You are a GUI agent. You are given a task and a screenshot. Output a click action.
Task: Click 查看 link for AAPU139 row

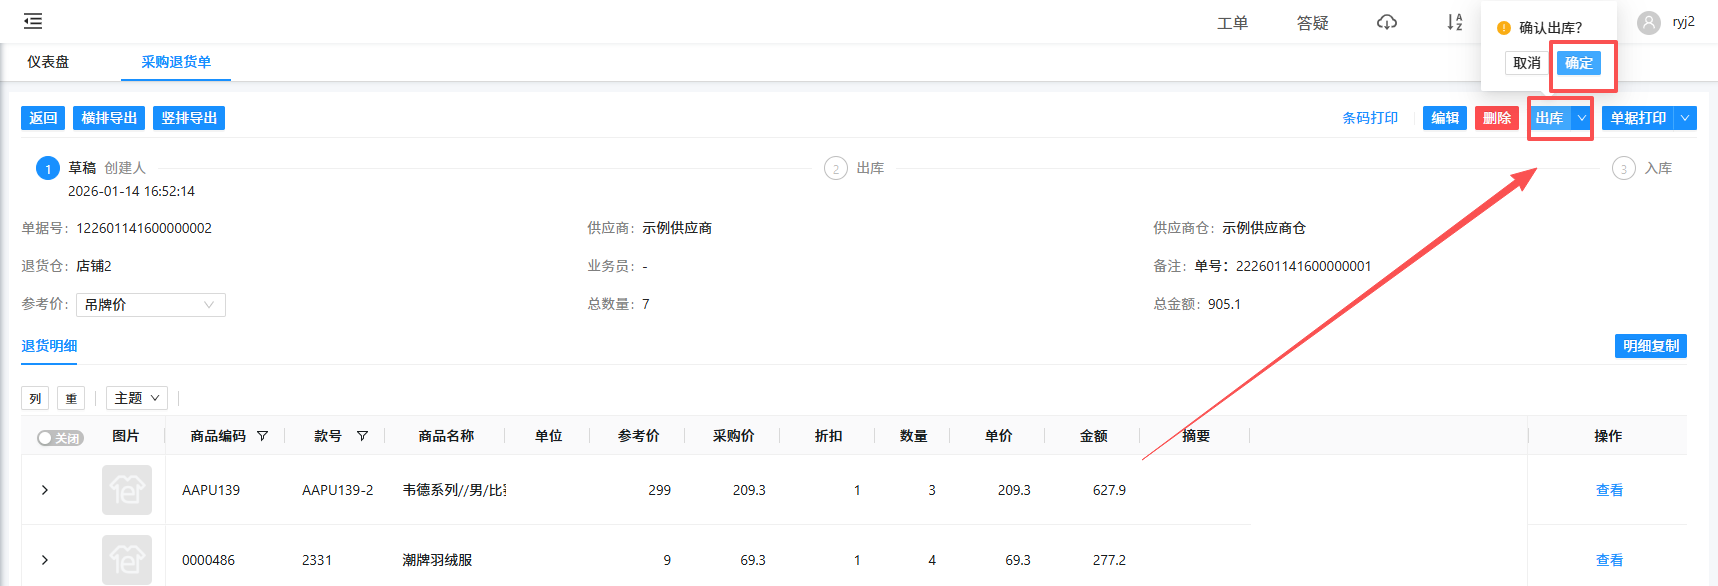1609,490
